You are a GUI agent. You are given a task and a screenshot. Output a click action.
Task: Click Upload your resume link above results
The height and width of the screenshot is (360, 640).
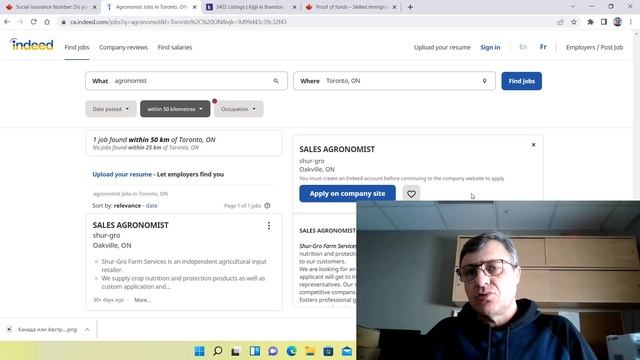(x=122, y=174)
